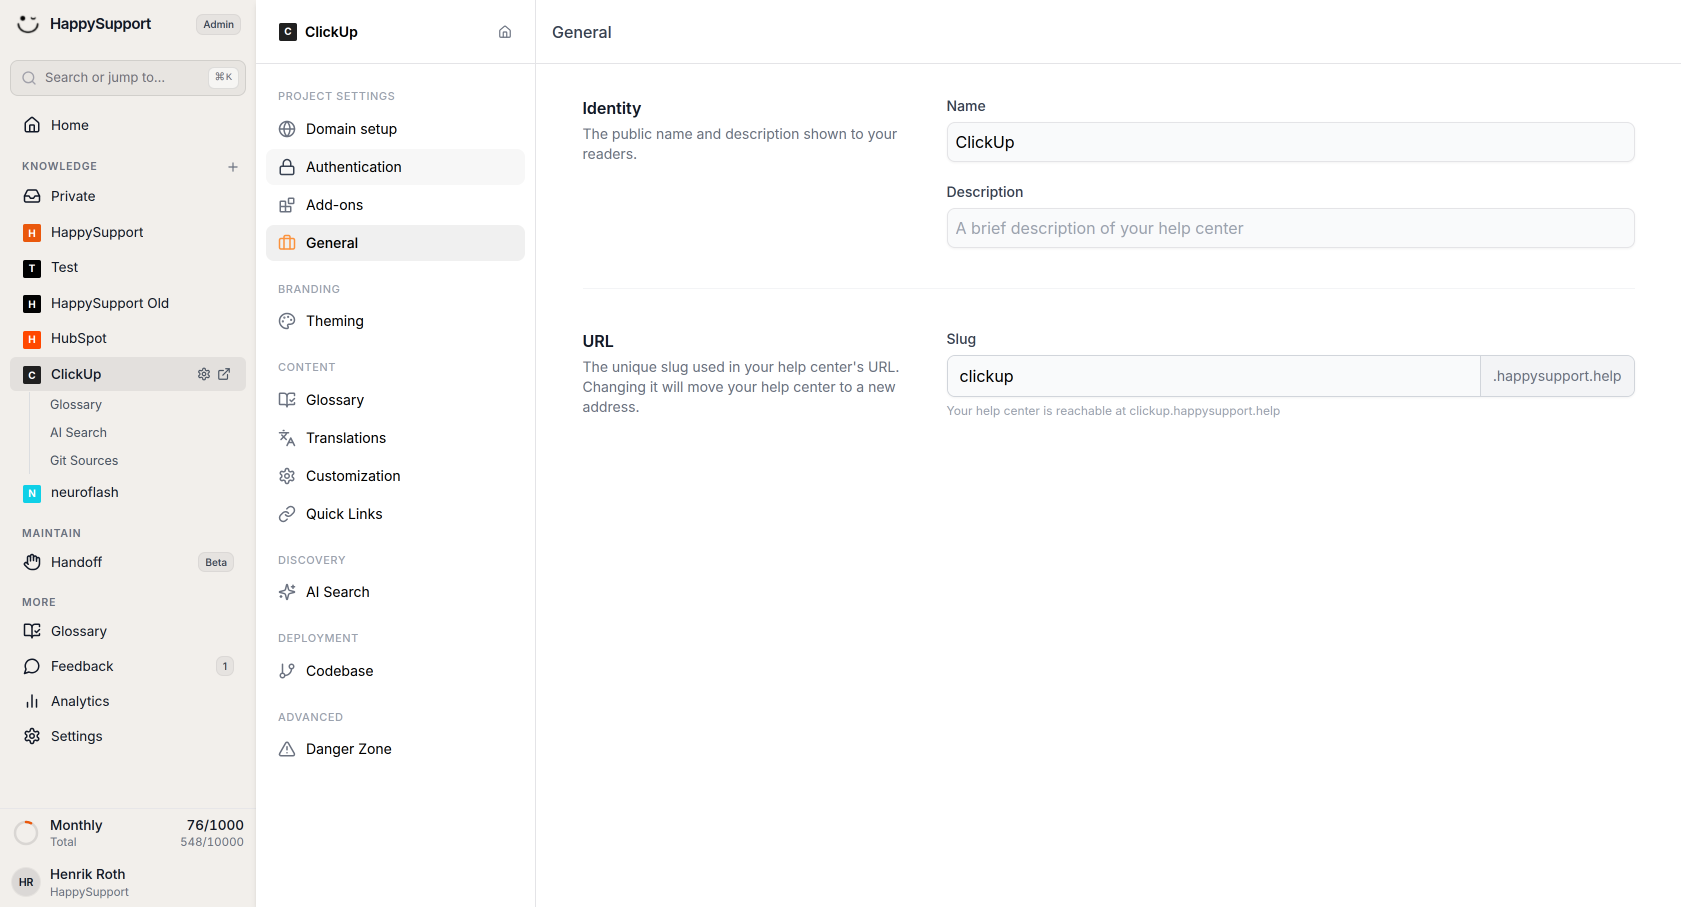Open ClickUp help center in new tab

224,374
